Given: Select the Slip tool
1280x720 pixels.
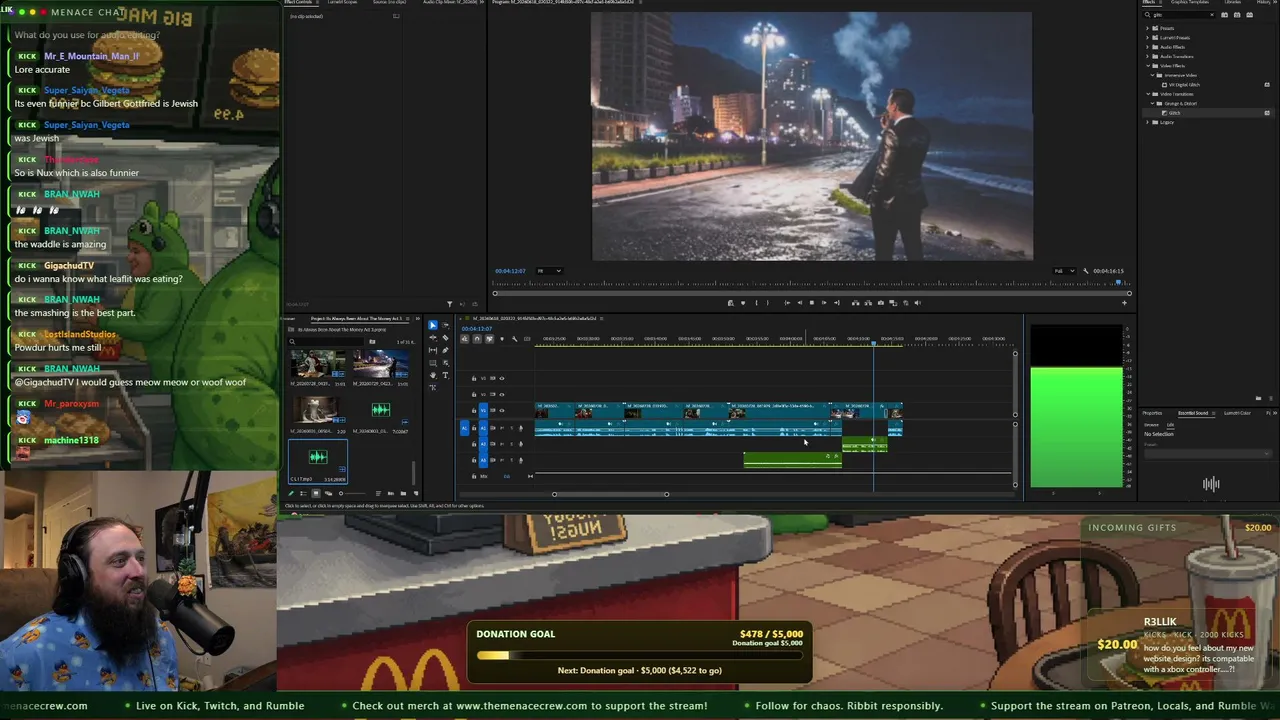Looking at the screenshot, I should [433, 350].
